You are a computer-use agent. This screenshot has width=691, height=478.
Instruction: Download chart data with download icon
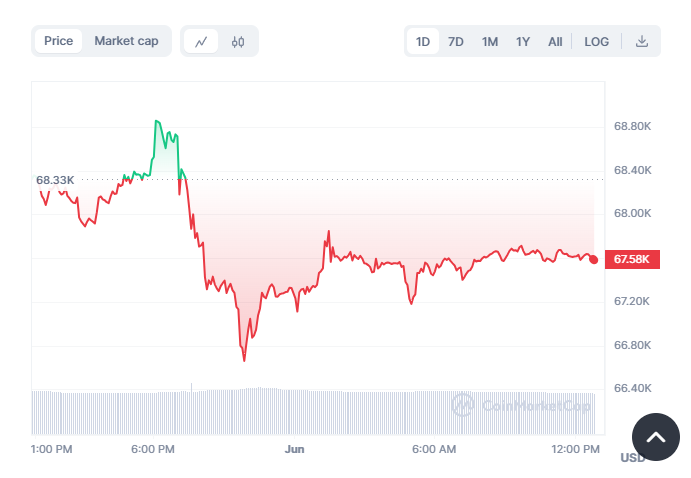pyautogui.click(x=642, y=41)
